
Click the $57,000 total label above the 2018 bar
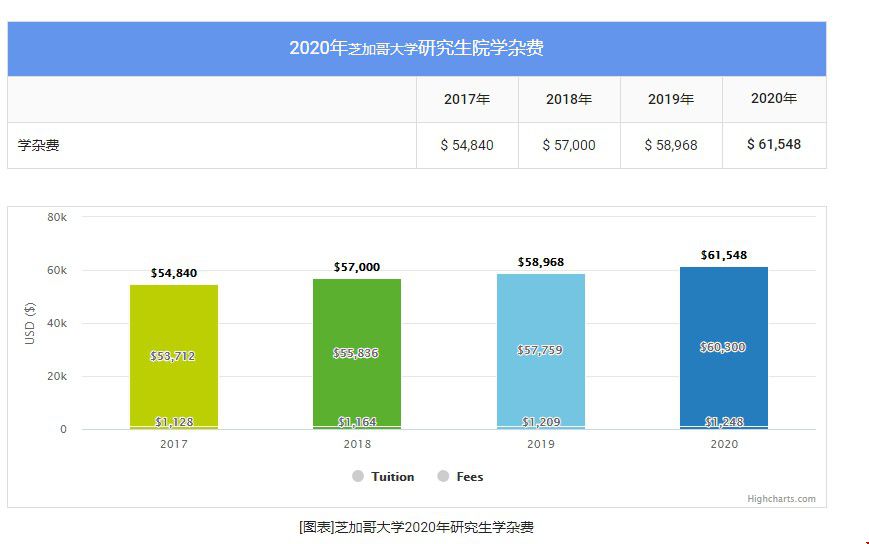(x=357, y=267)
